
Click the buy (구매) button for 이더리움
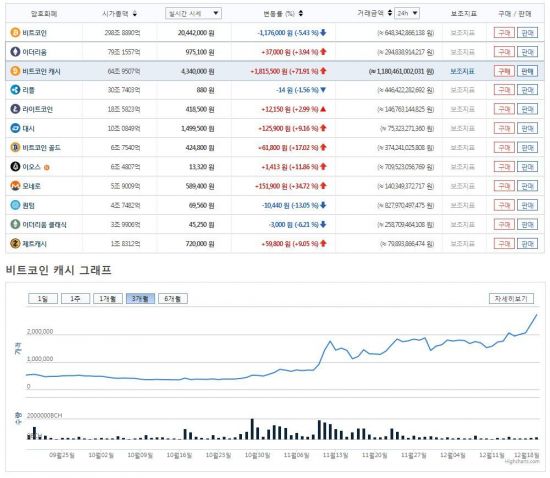(504, 52)
